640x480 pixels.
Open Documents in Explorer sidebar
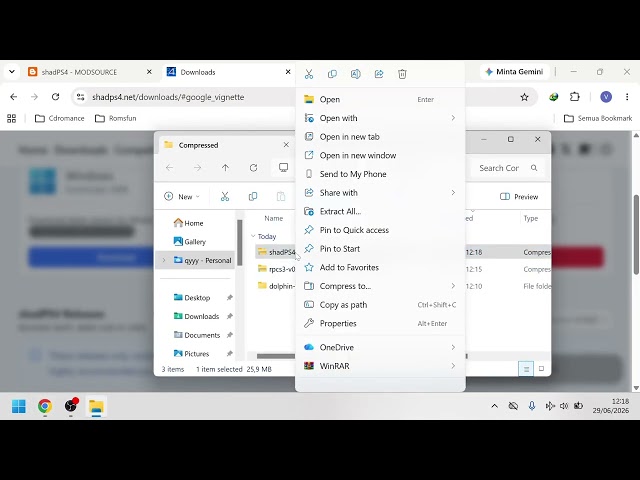197,335
